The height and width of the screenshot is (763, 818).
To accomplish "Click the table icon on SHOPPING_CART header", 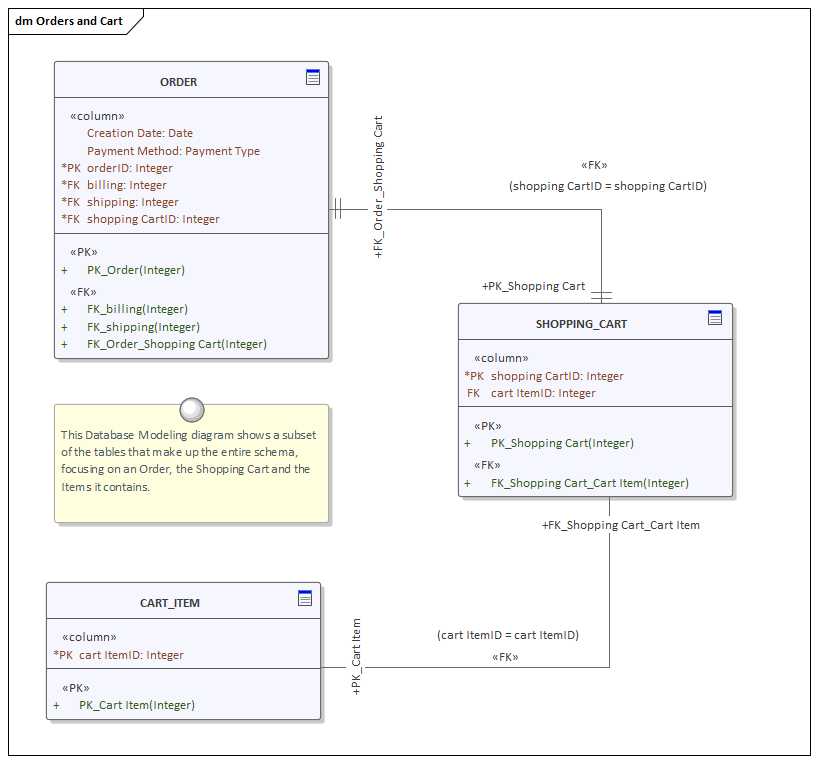I will pyautogui.click(x=715, y=317).
